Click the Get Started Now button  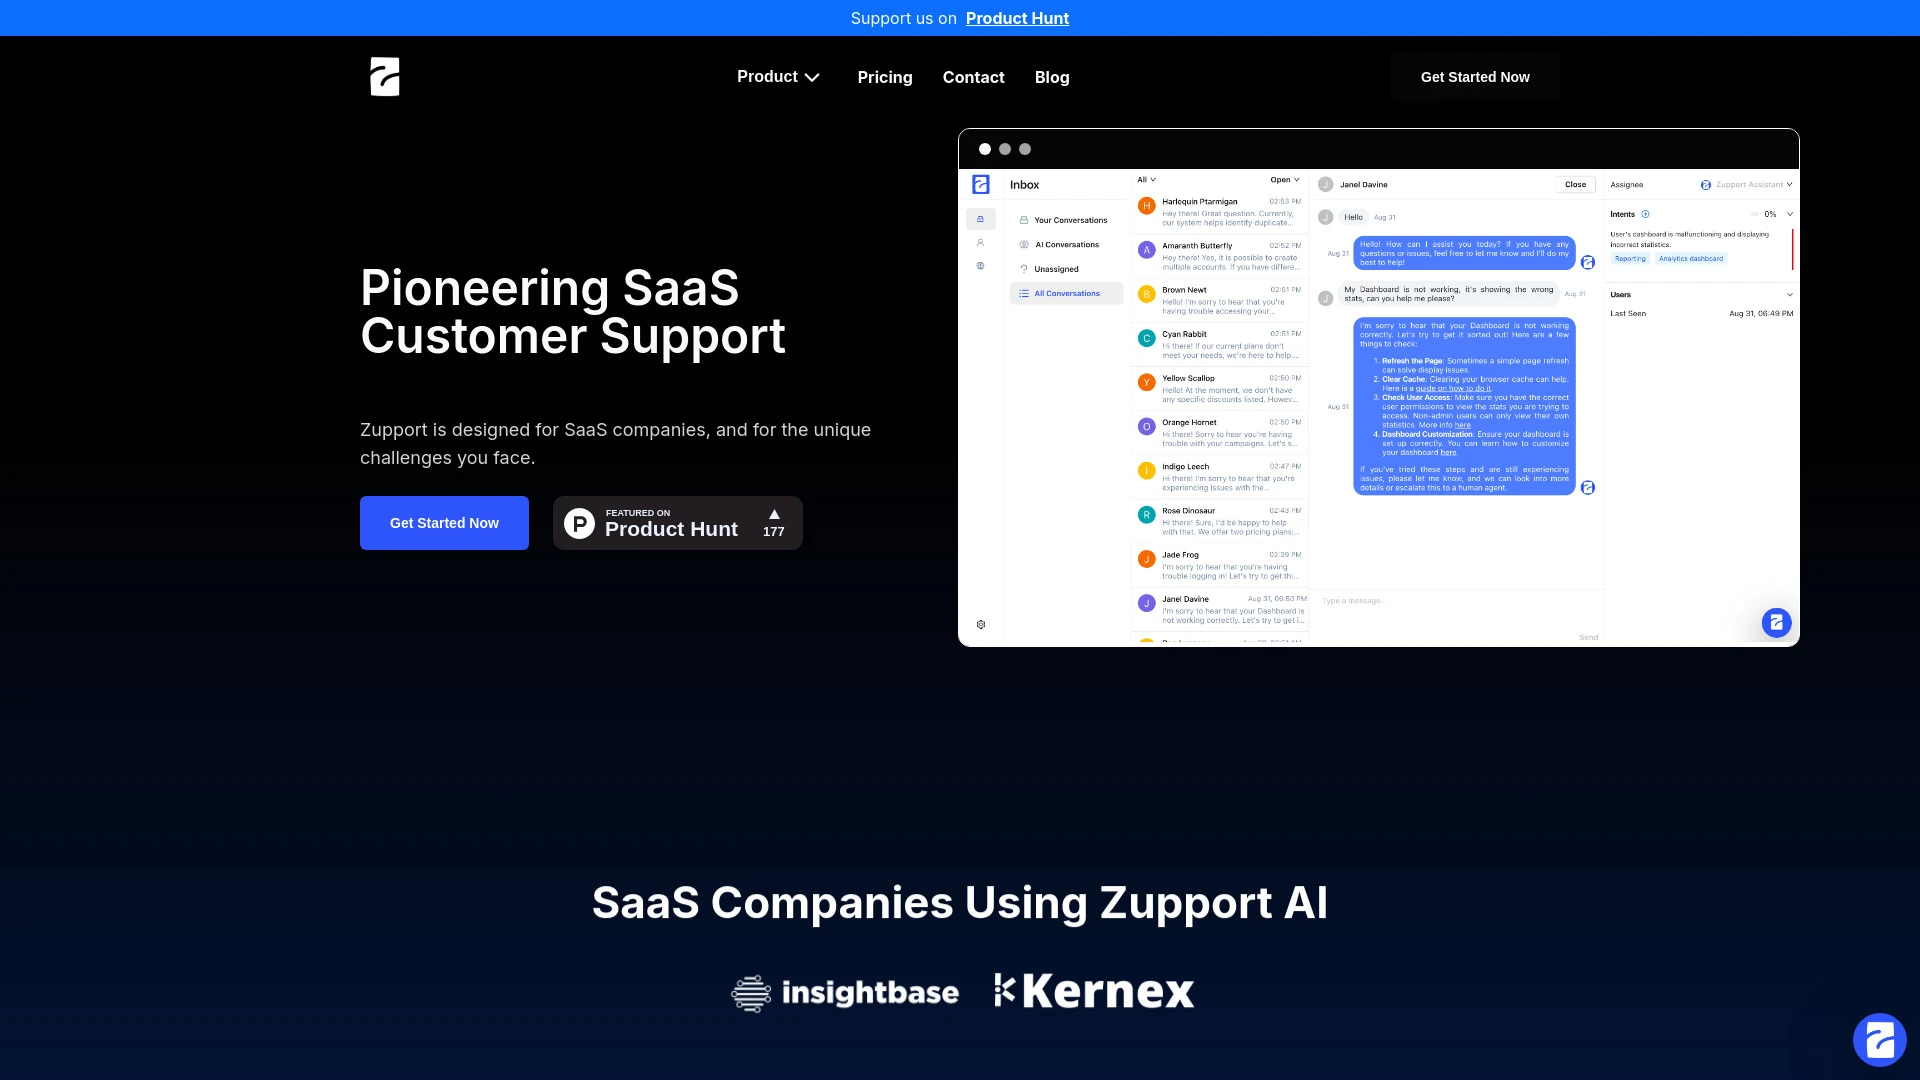444,522
